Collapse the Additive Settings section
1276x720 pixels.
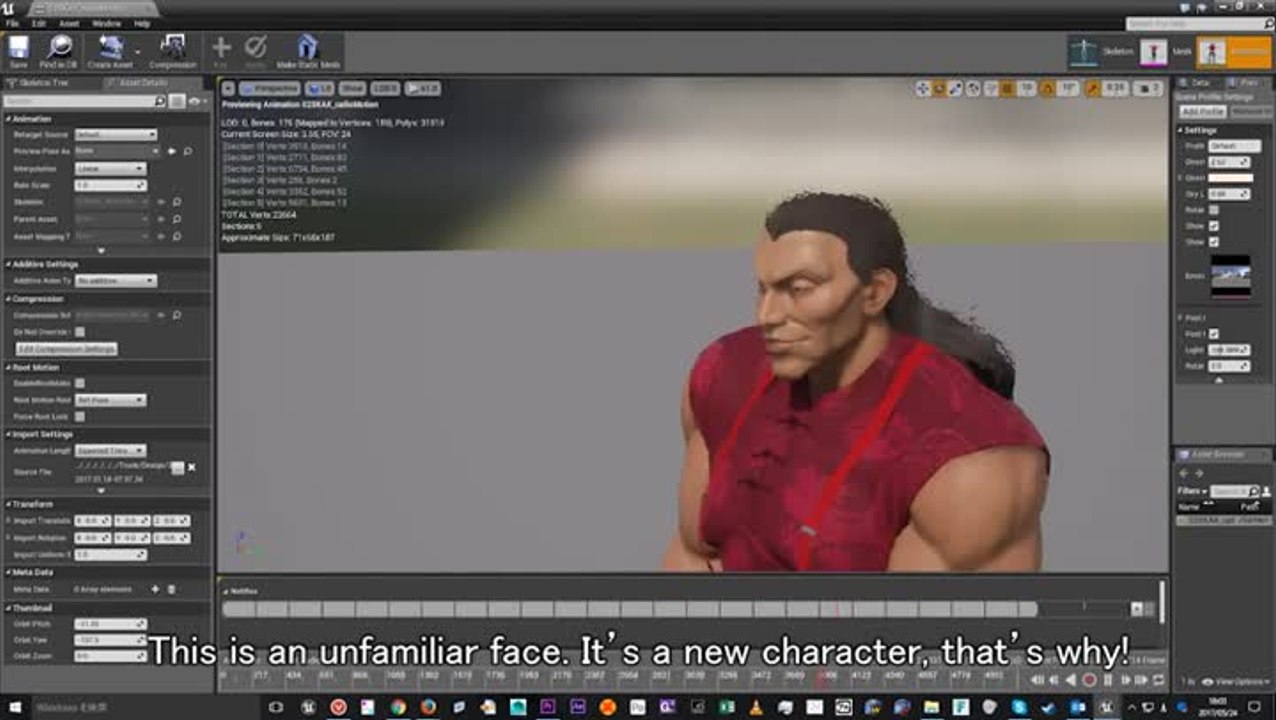click(x=9, y=264)
